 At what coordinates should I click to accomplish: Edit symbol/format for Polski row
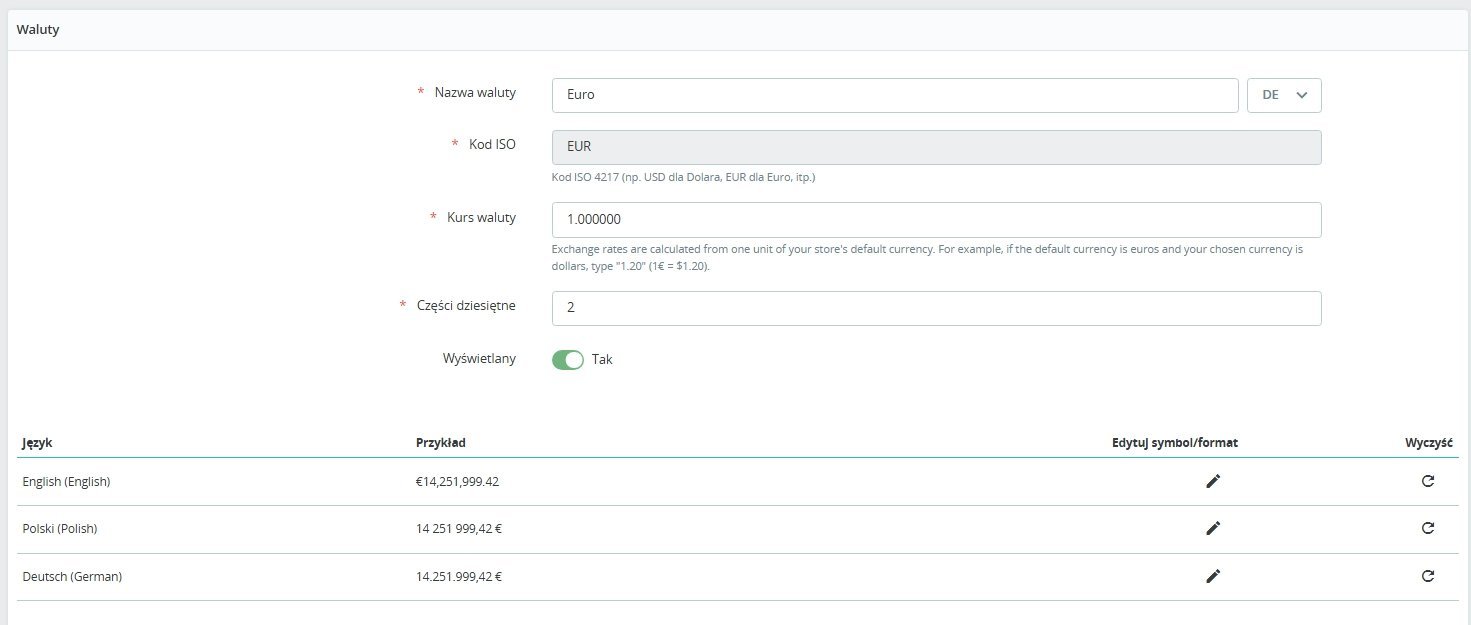pyautogui.click(x=1213, y=528)
